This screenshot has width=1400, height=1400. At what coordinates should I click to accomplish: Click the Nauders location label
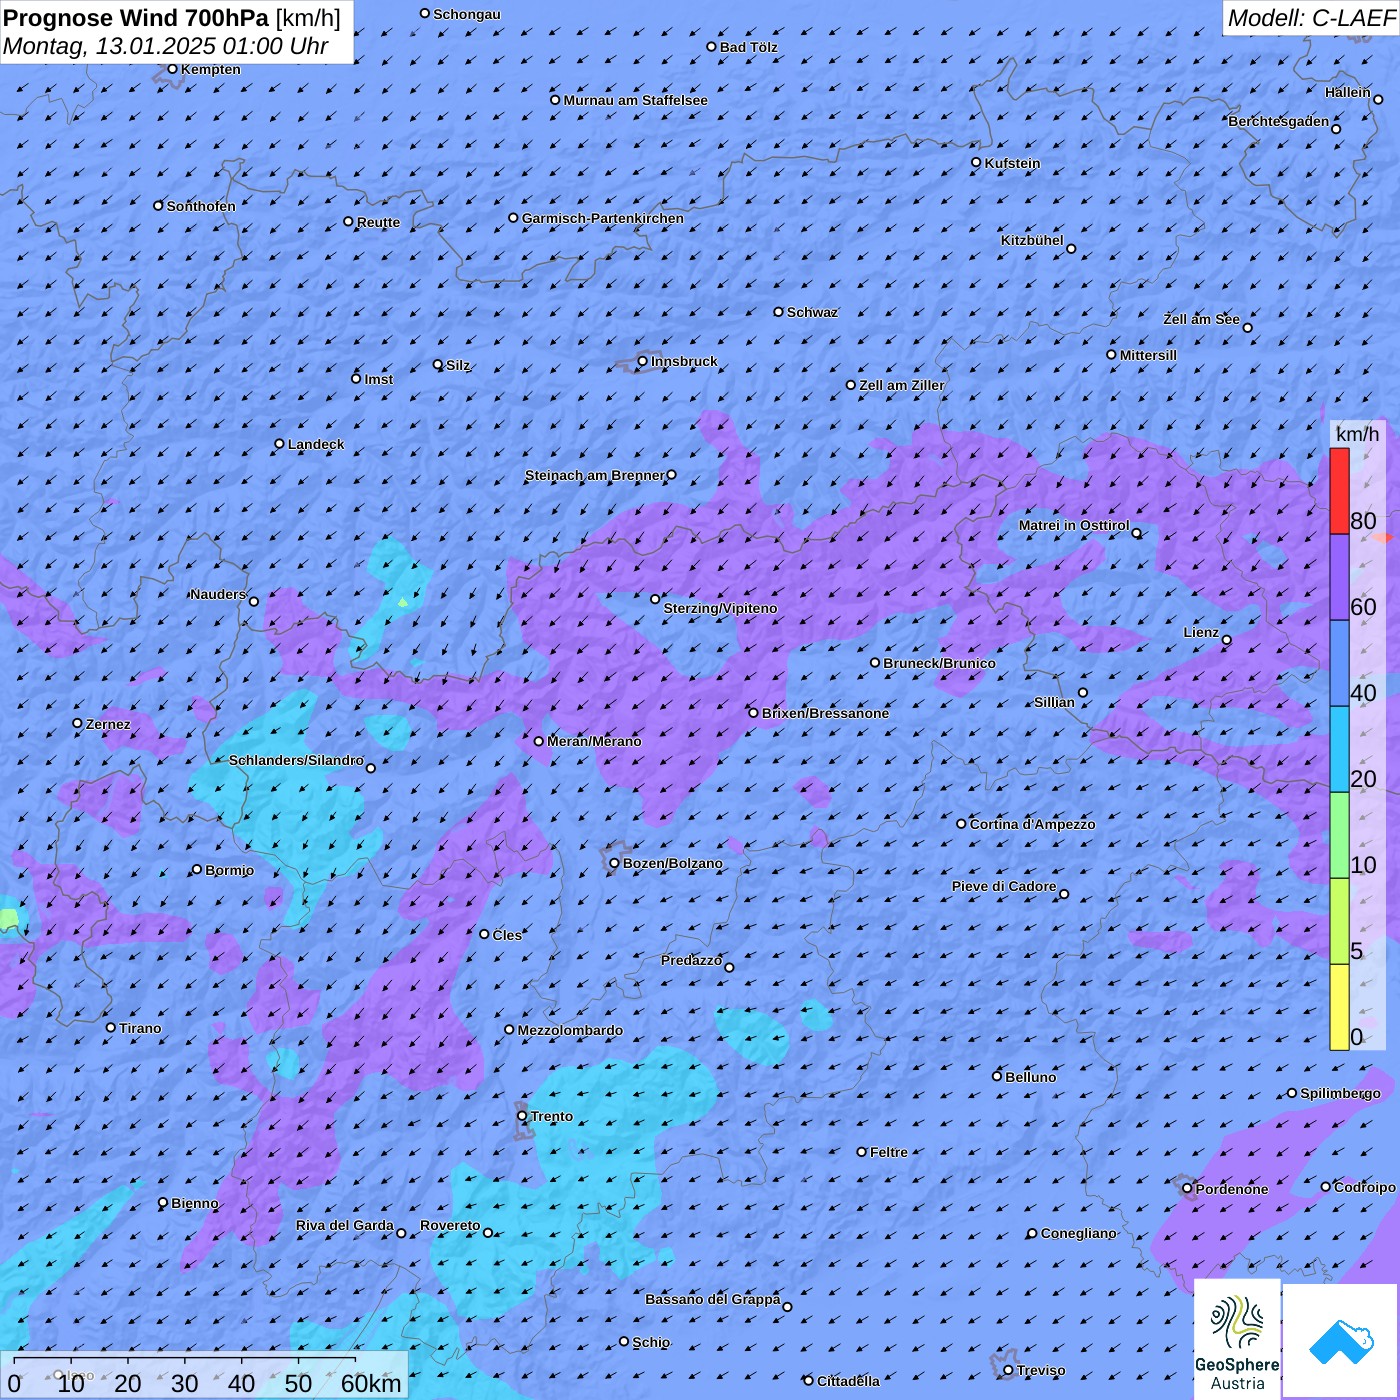coord(218,594)
